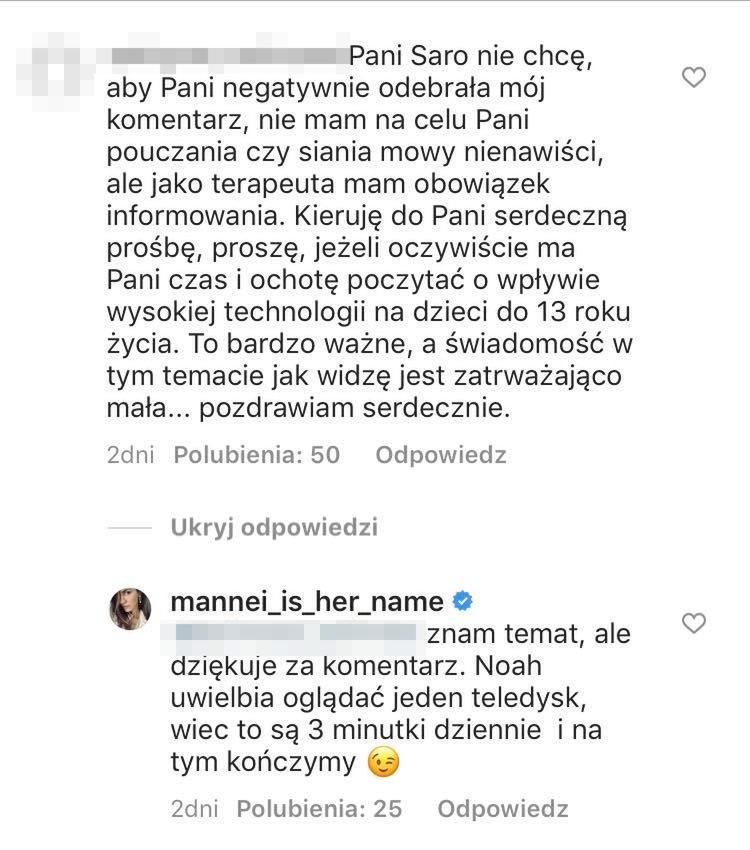This screenshot has width=750, height=850.
Task: Click the winking emoji in the reply
Action: tap(385, 763)
